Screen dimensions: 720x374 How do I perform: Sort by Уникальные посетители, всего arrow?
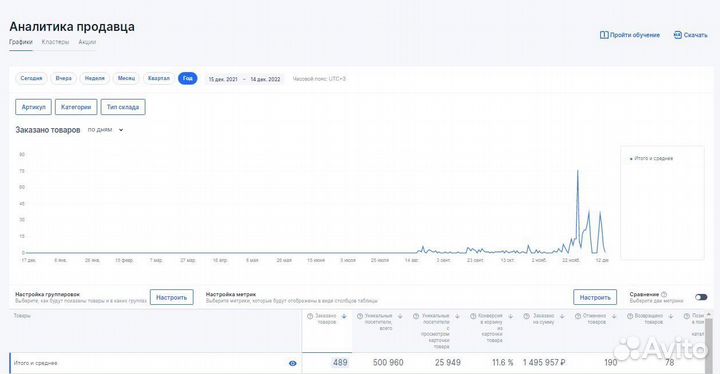click(x=400, y=316)
